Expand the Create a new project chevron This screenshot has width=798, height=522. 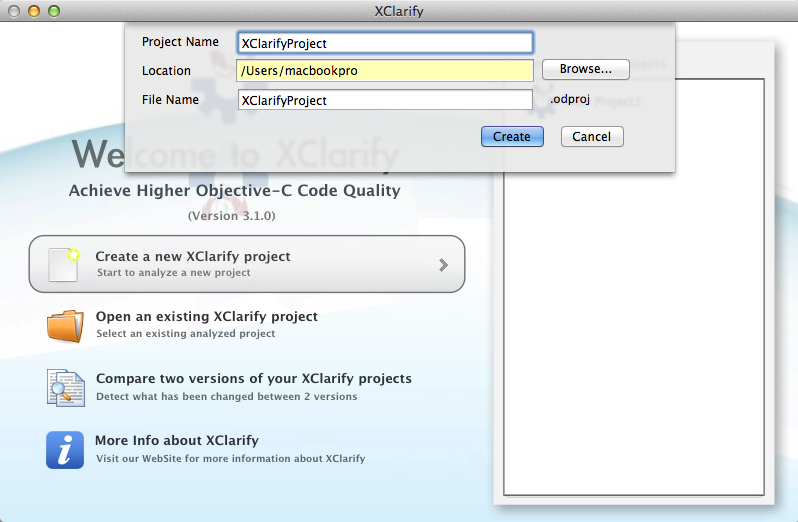[x=443, y=265]
